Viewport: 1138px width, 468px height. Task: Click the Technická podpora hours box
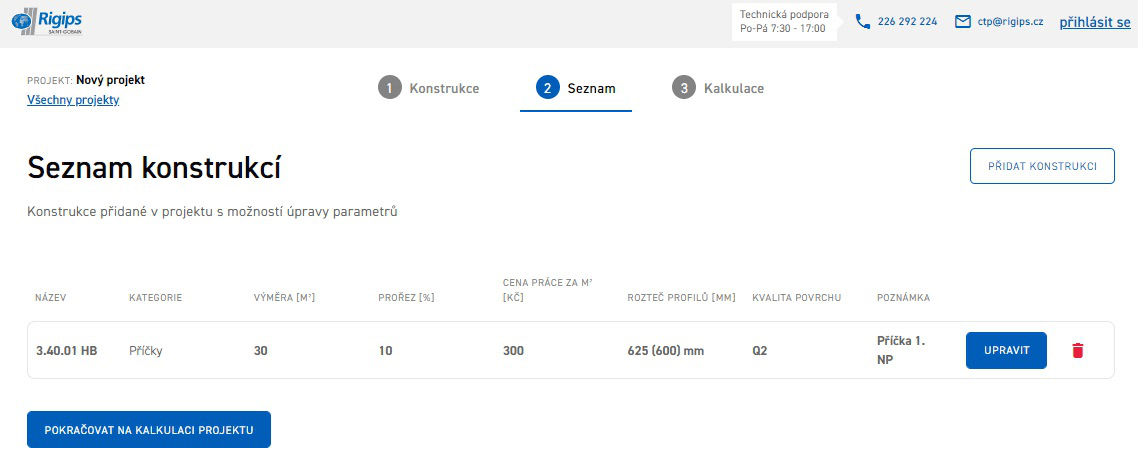[783, 22]
